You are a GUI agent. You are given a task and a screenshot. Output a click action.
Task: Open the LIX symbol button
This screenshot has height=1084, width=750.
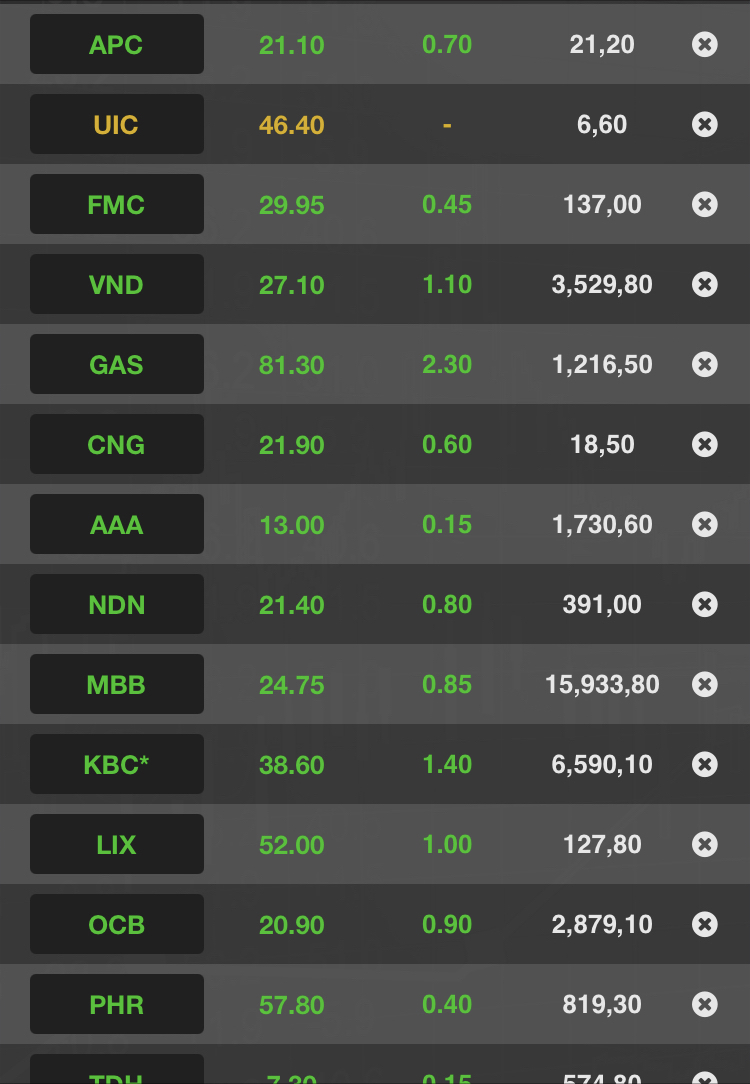coord(117,844)
